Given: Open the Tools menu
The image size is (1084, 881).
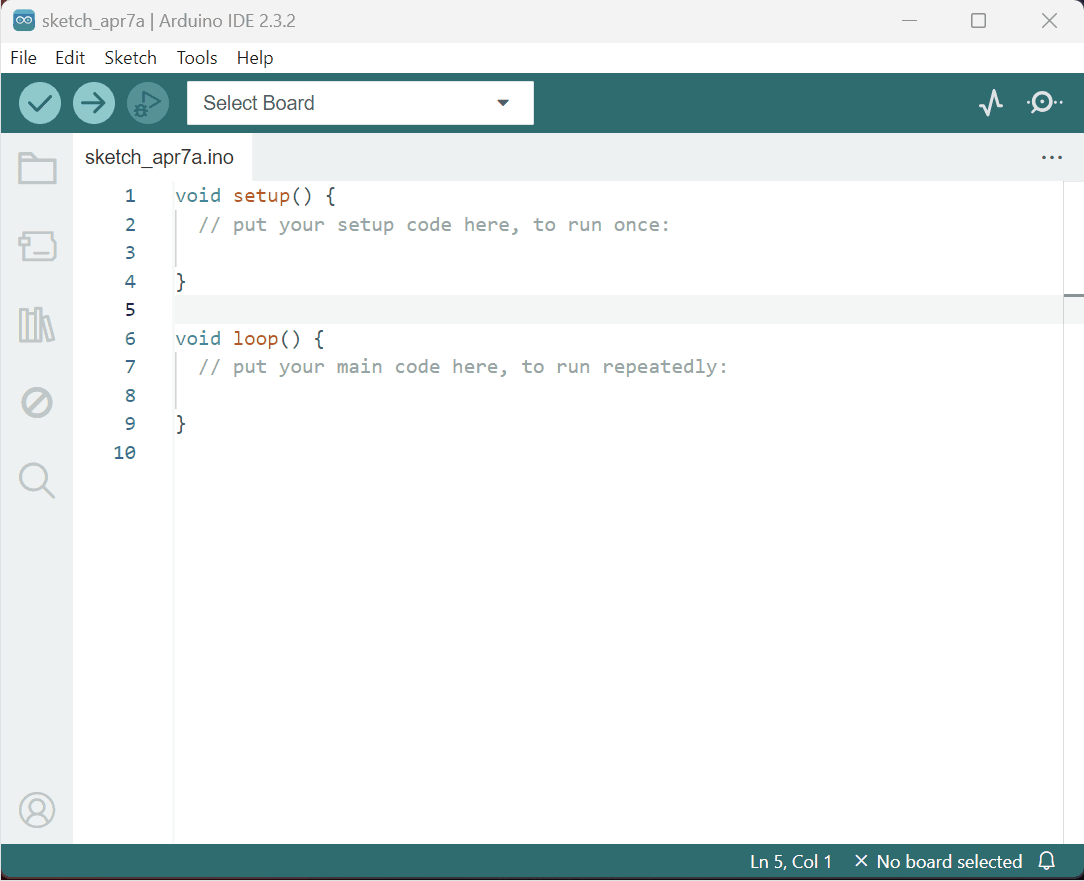Looking at the screenshot, I should pyautogui.click(x=196, y=57).
